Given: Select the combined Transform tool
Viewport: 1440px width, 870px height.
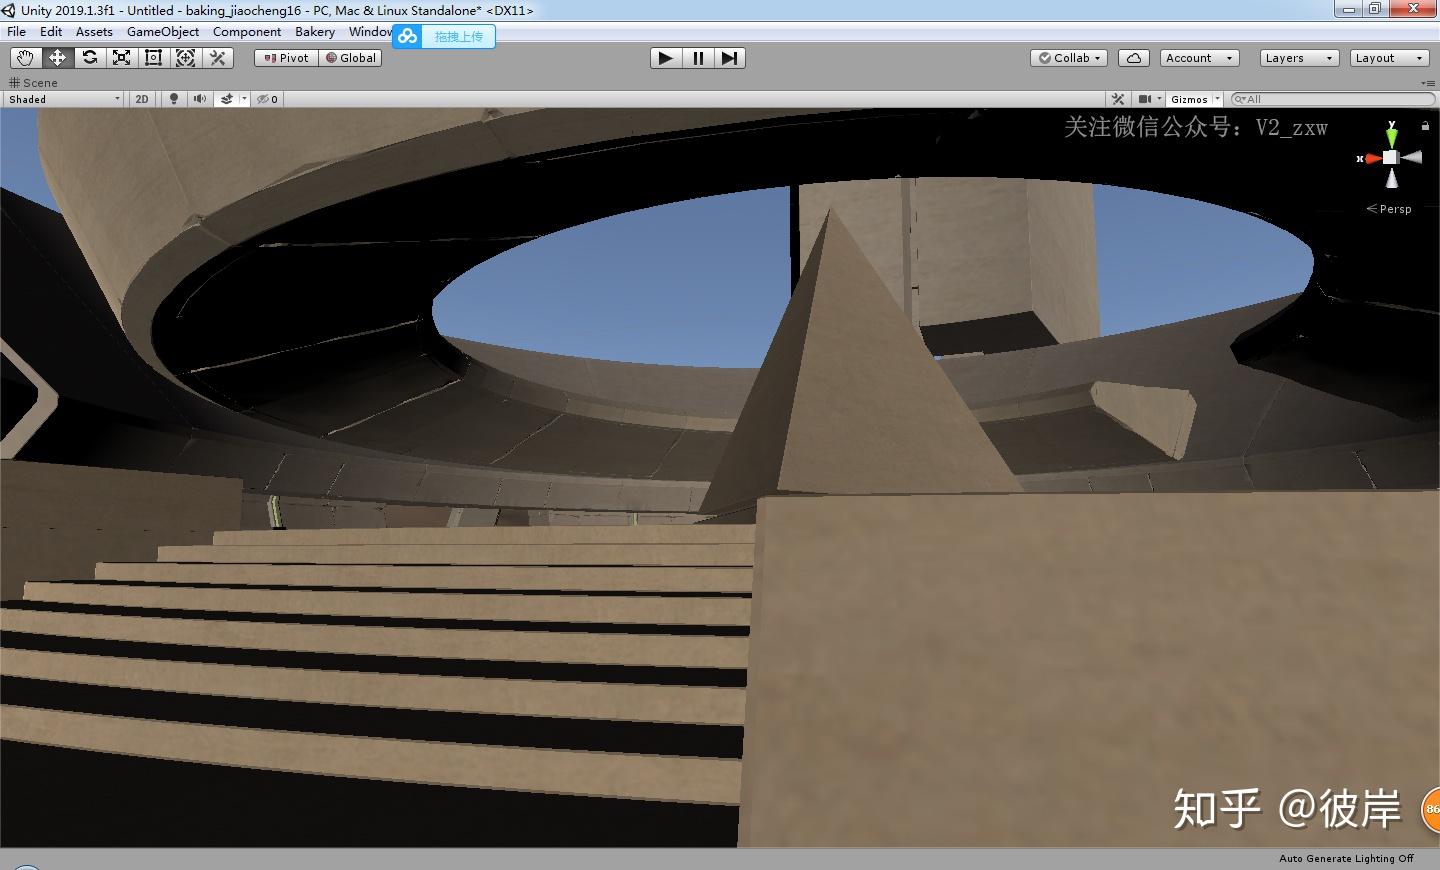Looking at the screenshot, I should click(185, 58).
